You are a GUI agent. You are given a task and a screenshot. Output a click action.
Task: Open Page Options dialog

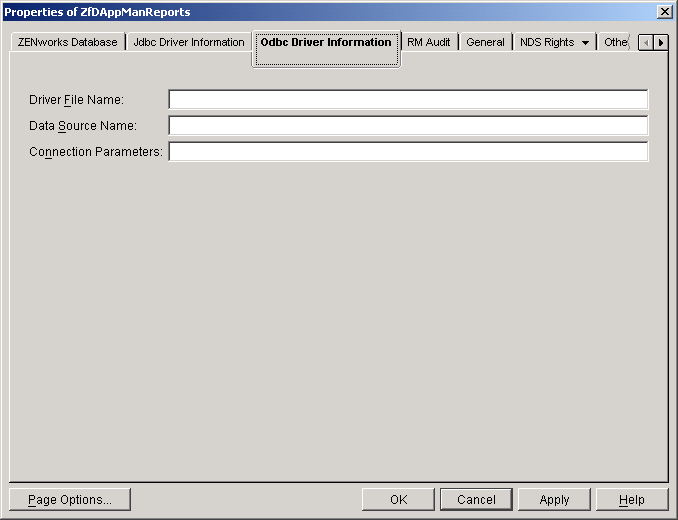click(70, 500)
